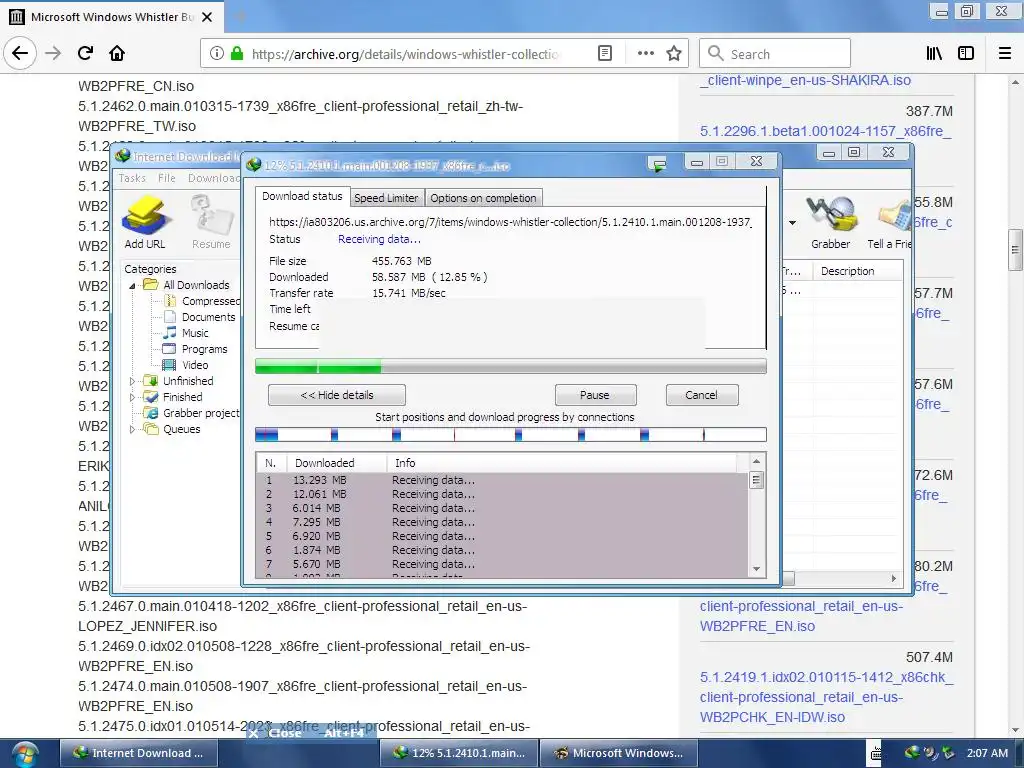Click the Resume toolbar icon in IDM

[x=211, y=222]
